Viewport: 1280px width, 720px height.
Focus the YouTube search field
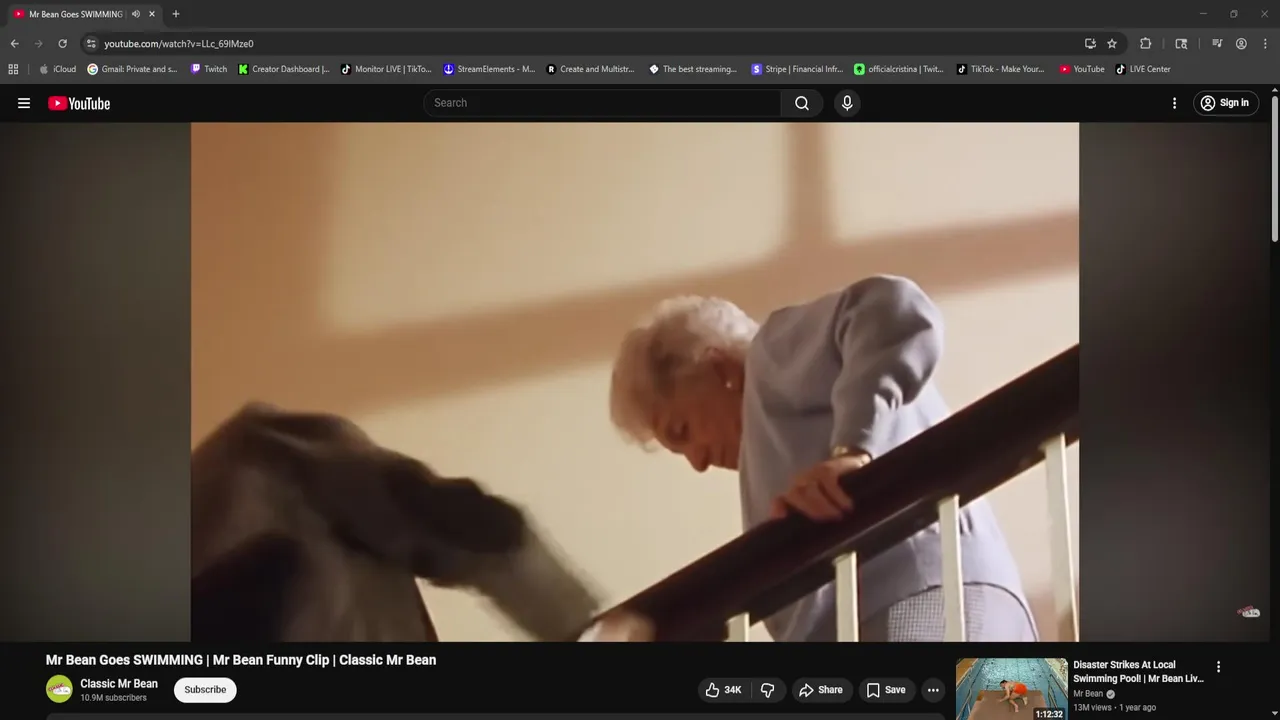[x=603, y=103]
